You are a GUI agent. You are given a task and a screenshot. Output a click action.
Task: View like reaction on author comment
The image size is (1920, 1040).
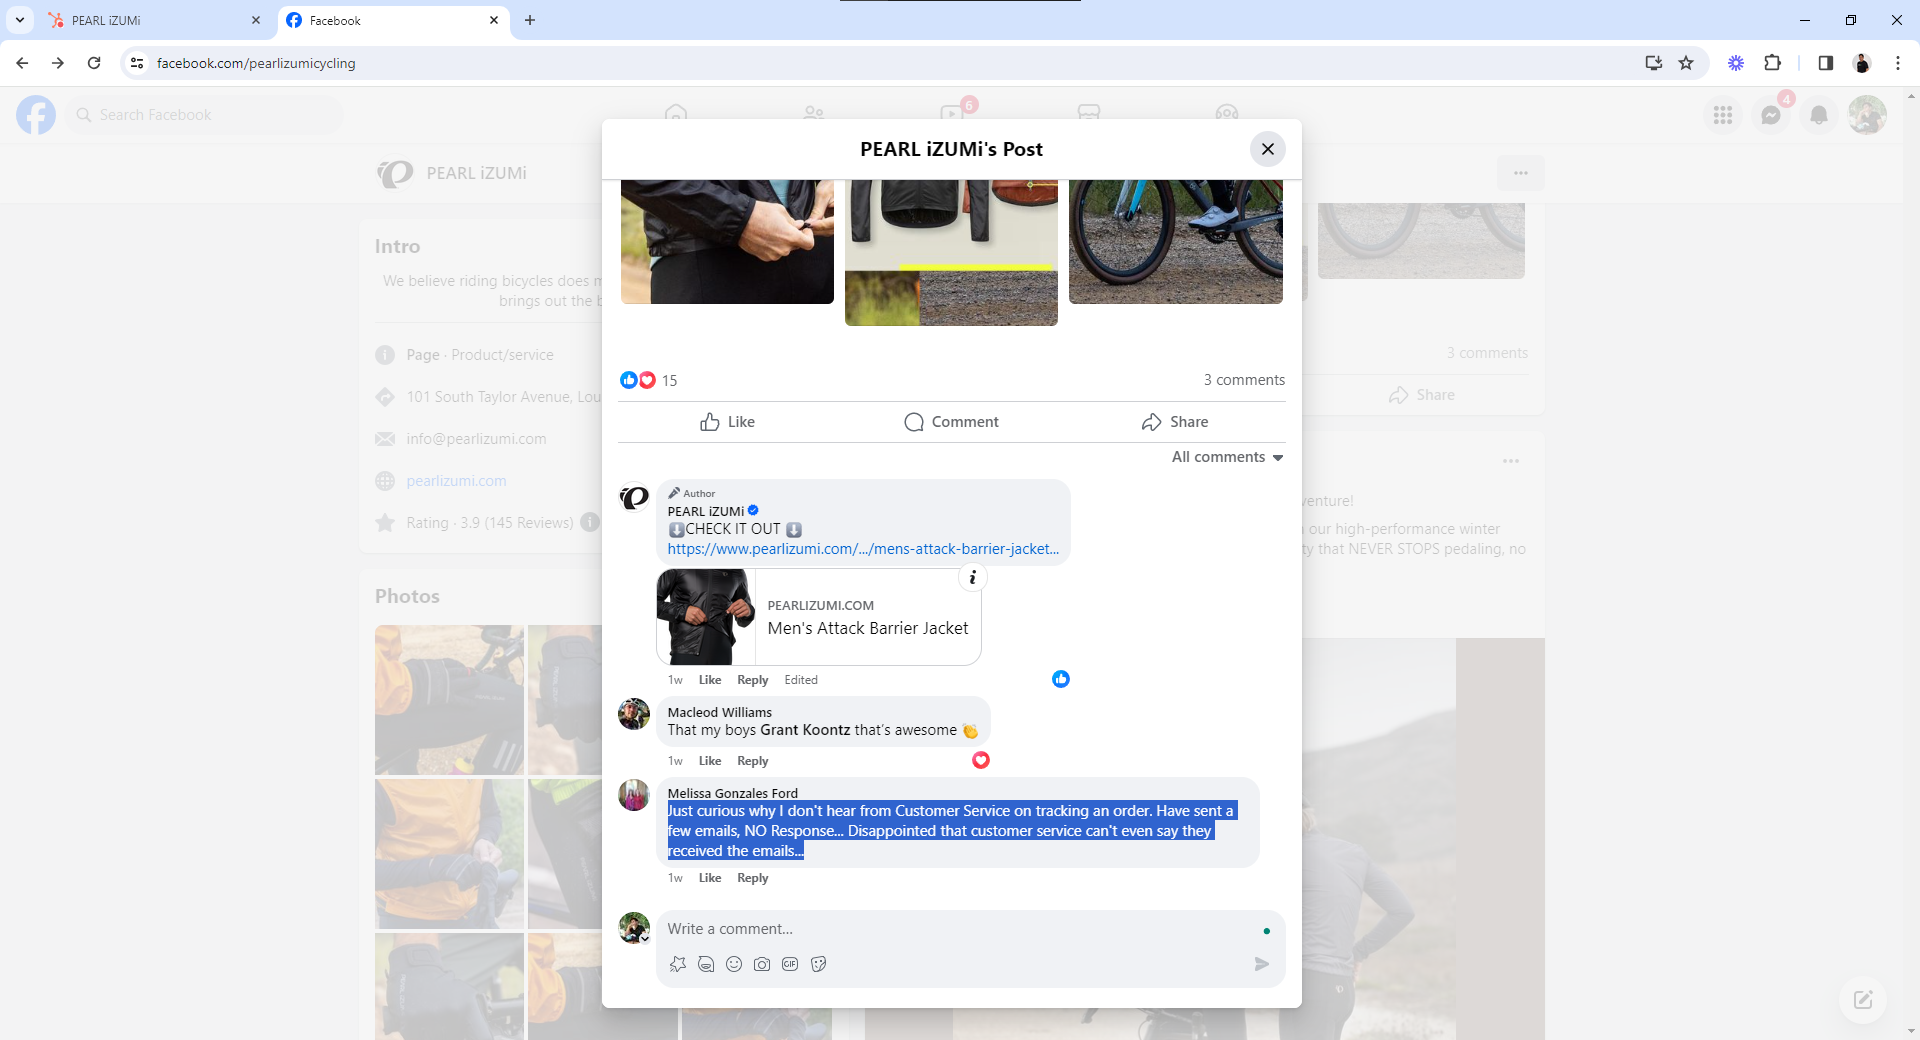[1061, 679]
